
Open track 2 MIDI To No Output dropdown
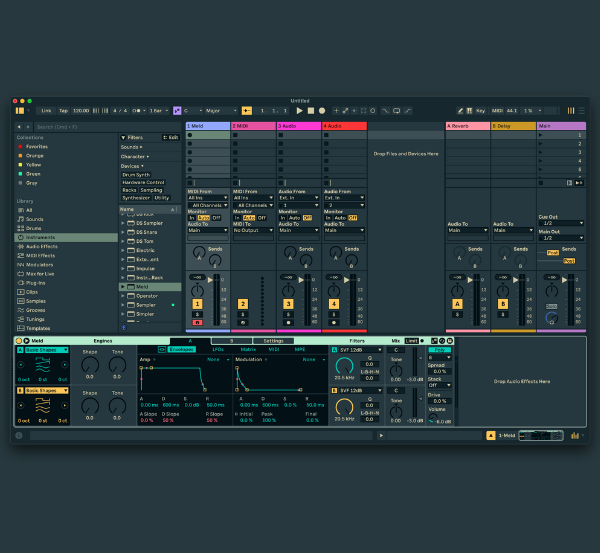click(x=253, y=230)
